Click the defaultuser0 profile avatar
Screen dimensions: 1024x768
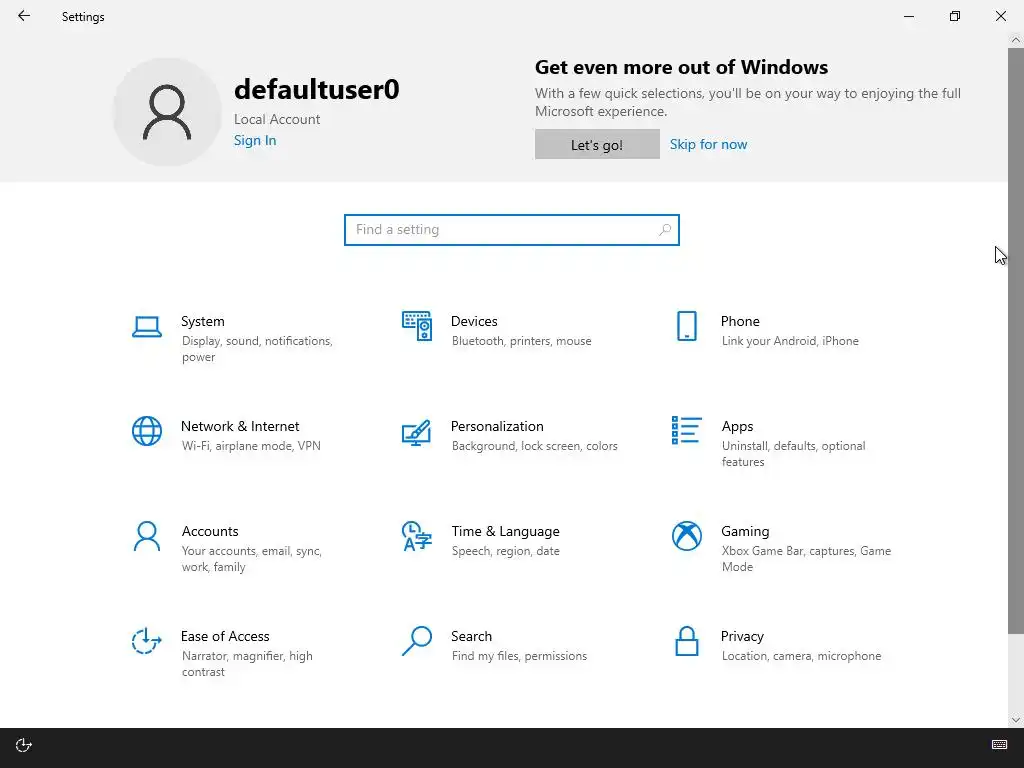167,112
